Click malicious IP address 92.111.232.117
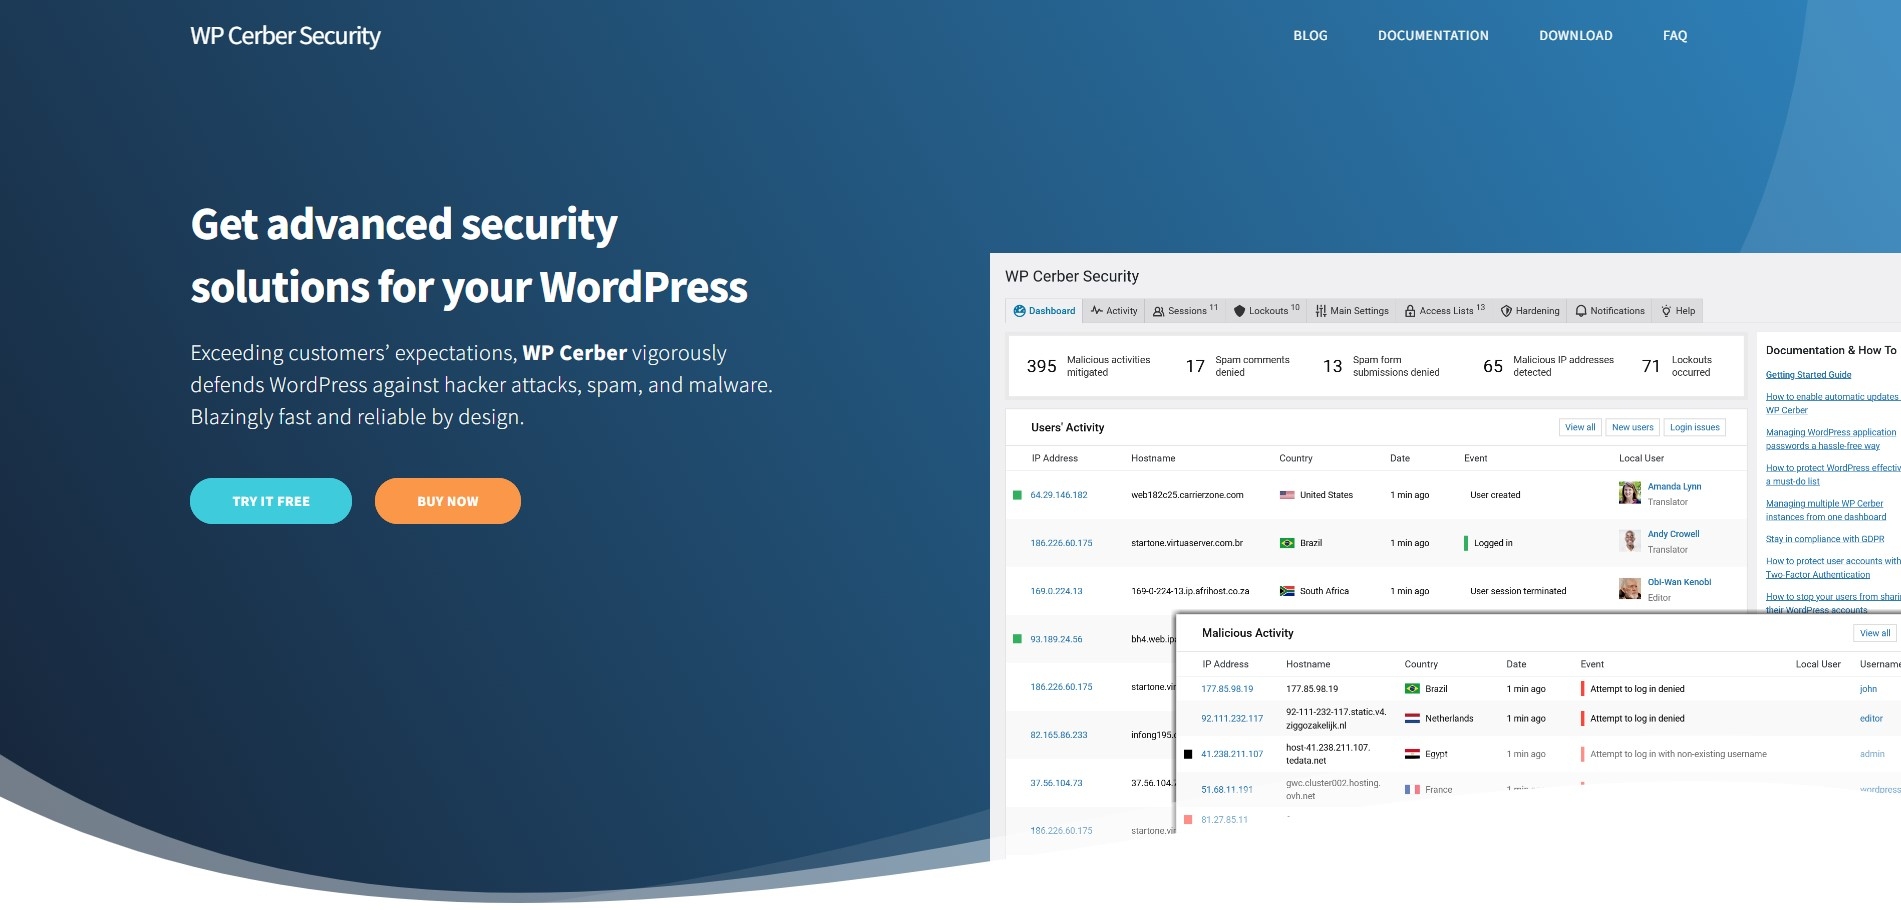The width and height of the screenshot is (1901, 910). tap(1232, 719)
